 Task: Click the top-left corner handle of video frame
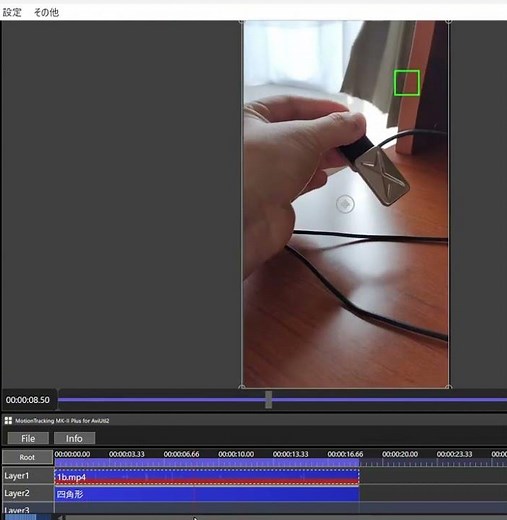coord(242,21)
